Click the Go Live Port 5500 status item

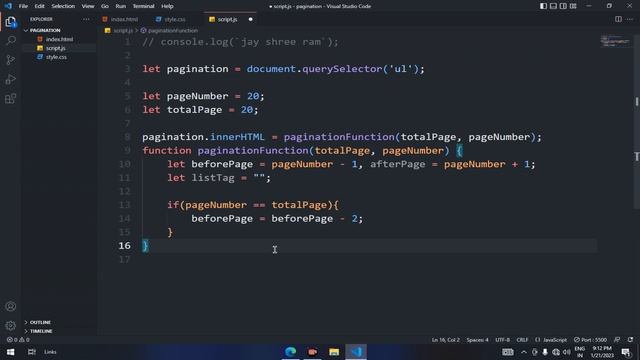tap(590, 340)
